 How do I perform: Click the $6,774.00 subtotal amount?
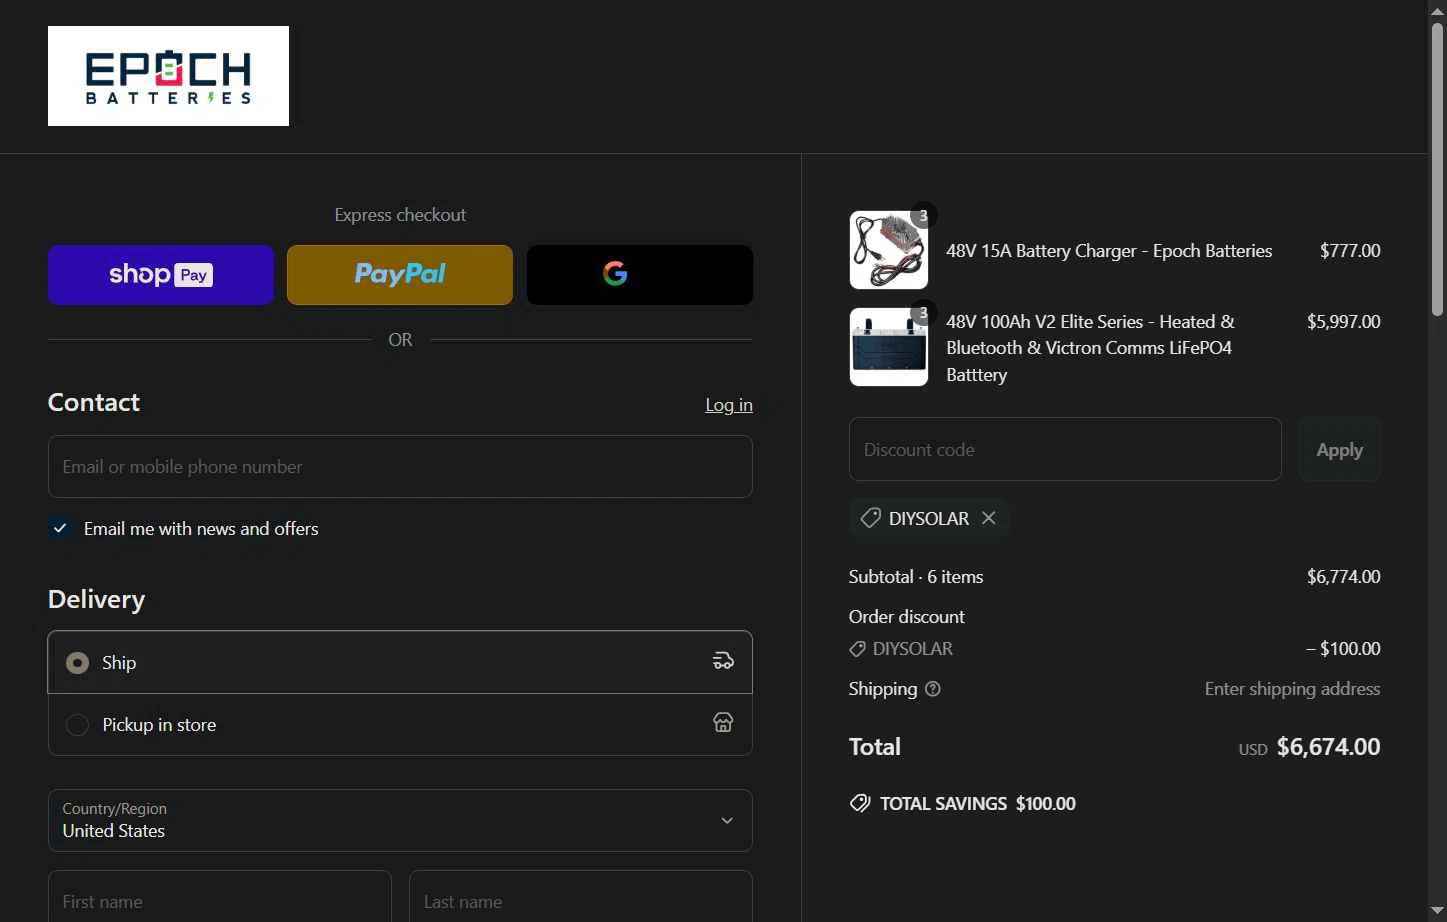point(1343,577)
